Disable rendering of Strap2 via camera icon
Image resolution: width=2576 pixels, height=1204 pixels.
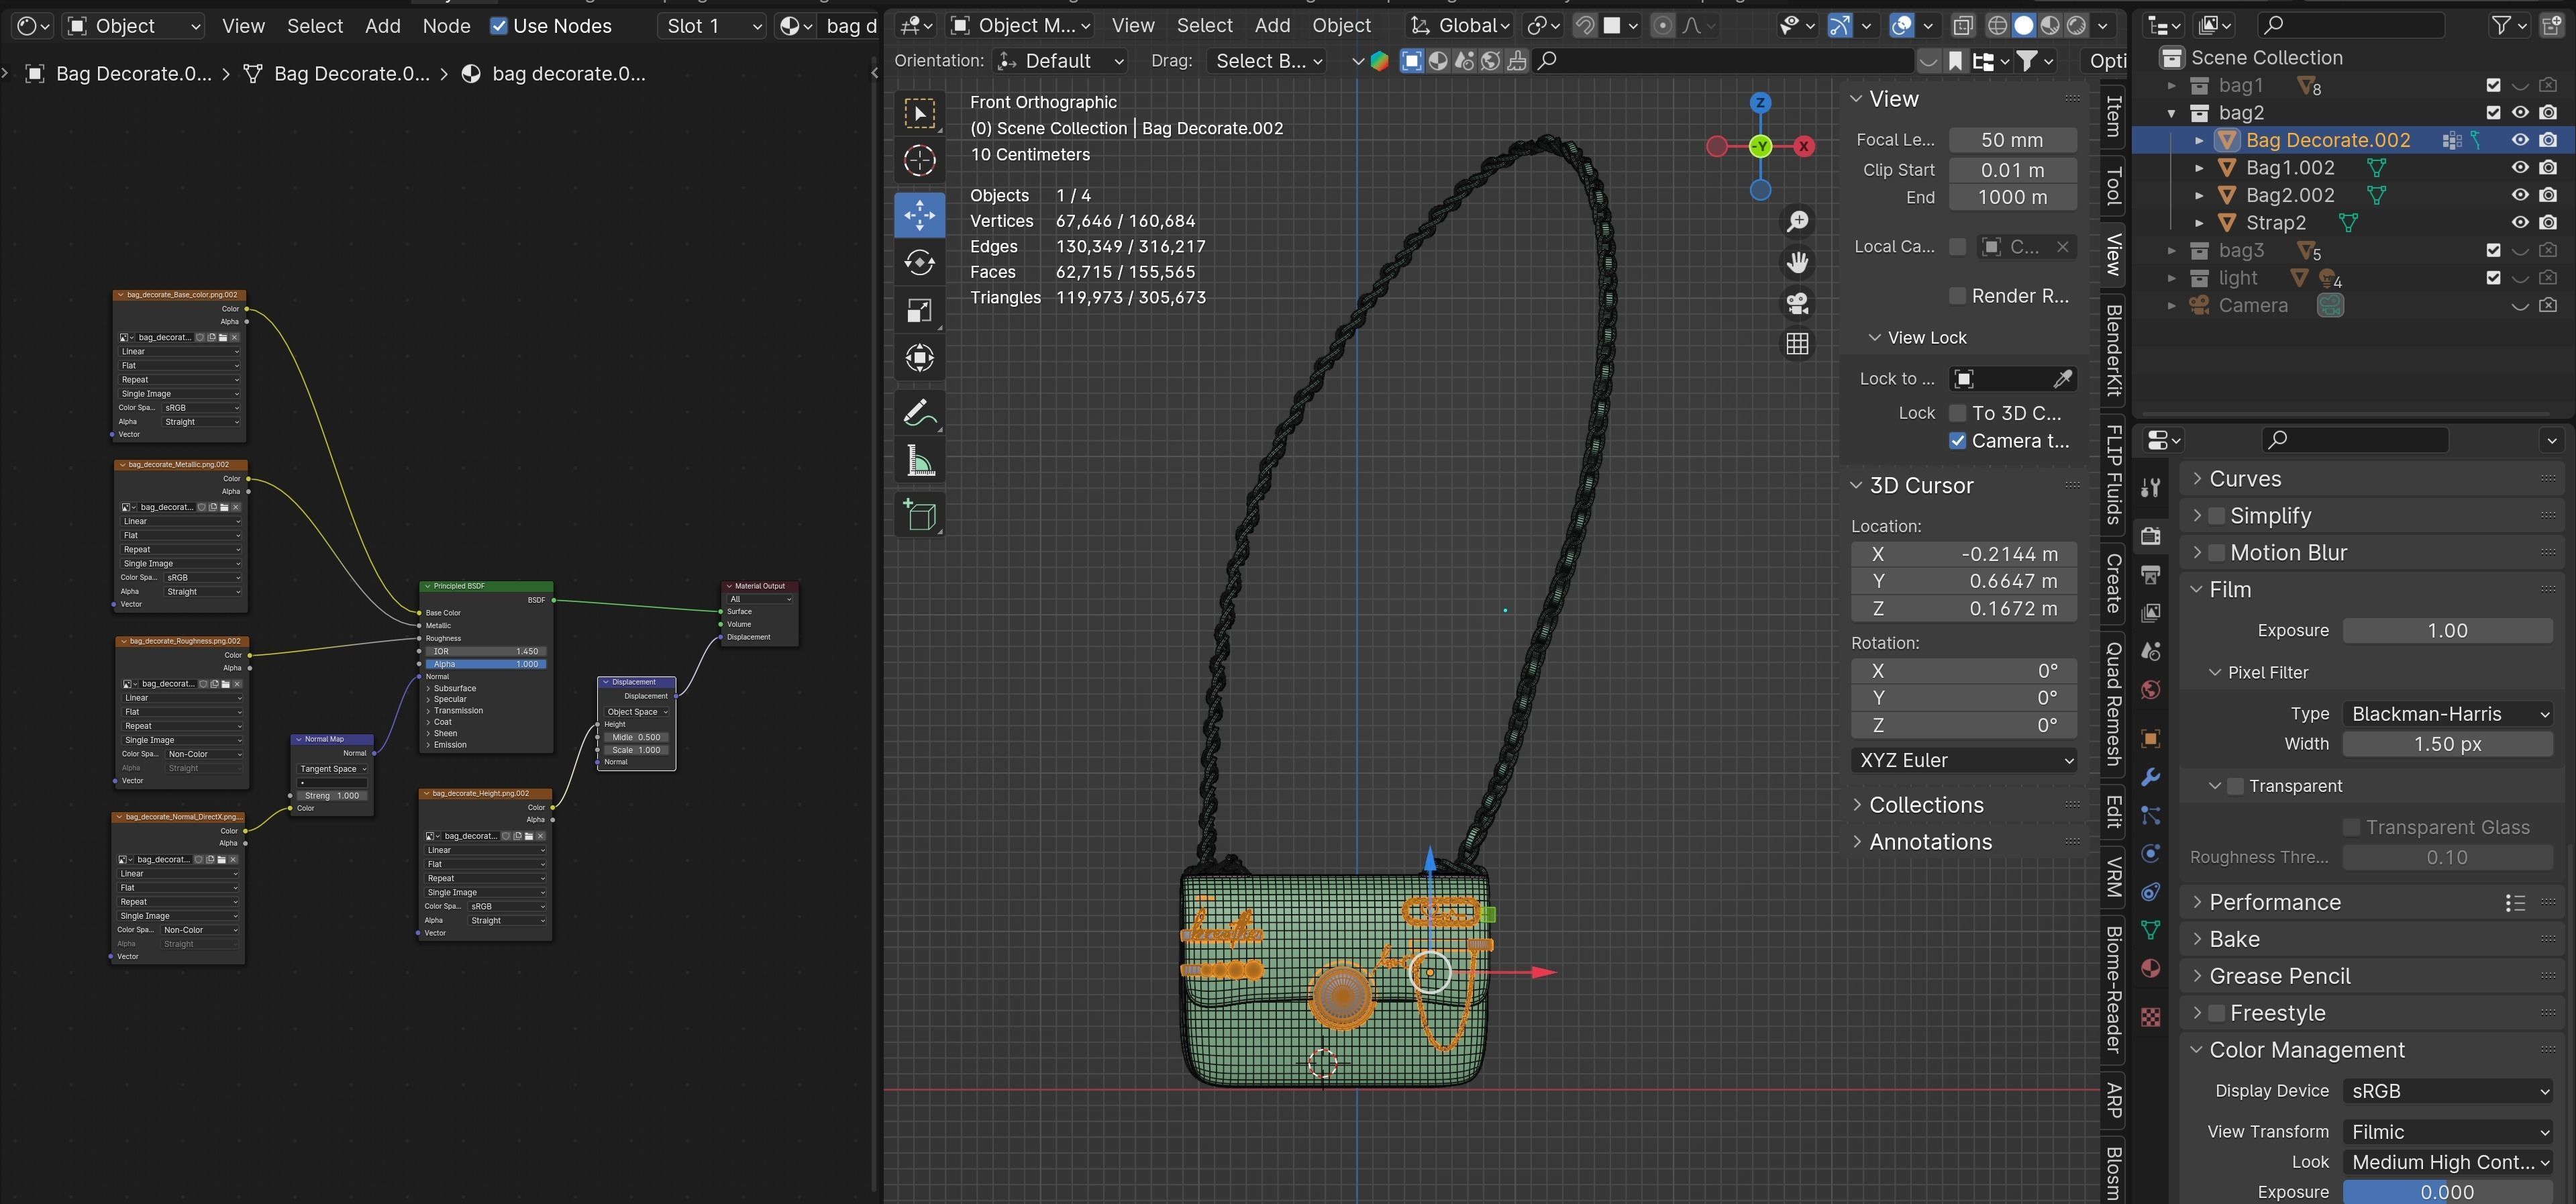coord(2548,223)
